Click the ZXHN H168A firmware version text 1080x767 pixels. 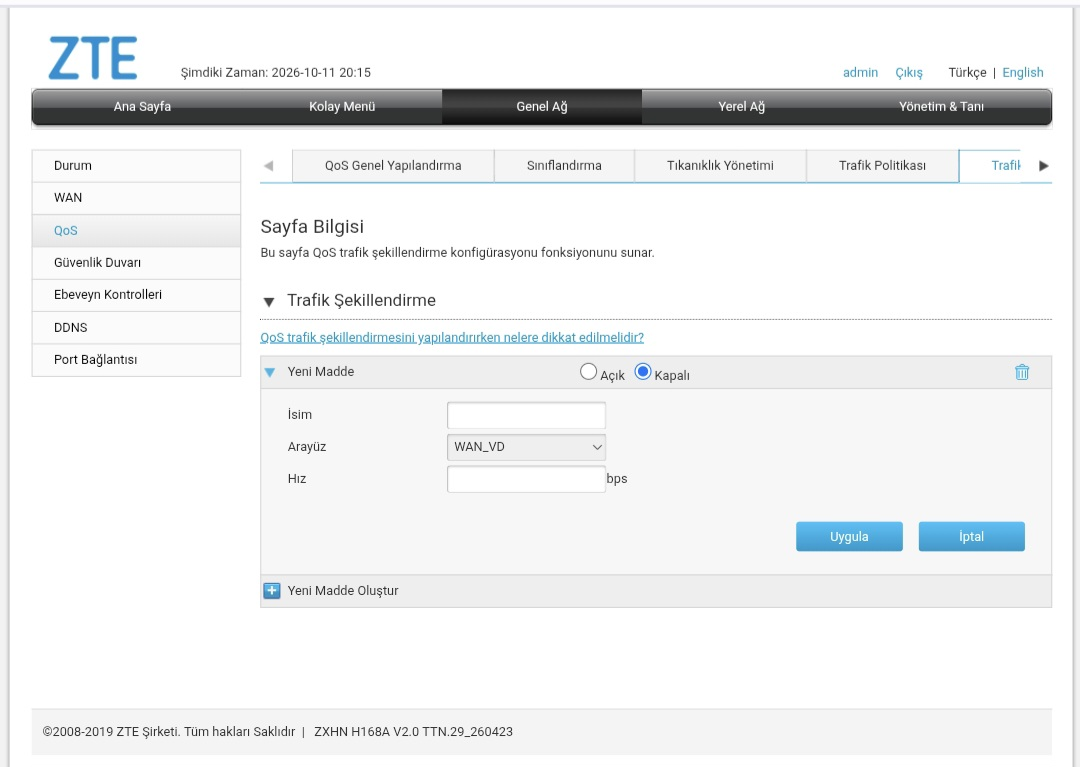click(413, 732)
